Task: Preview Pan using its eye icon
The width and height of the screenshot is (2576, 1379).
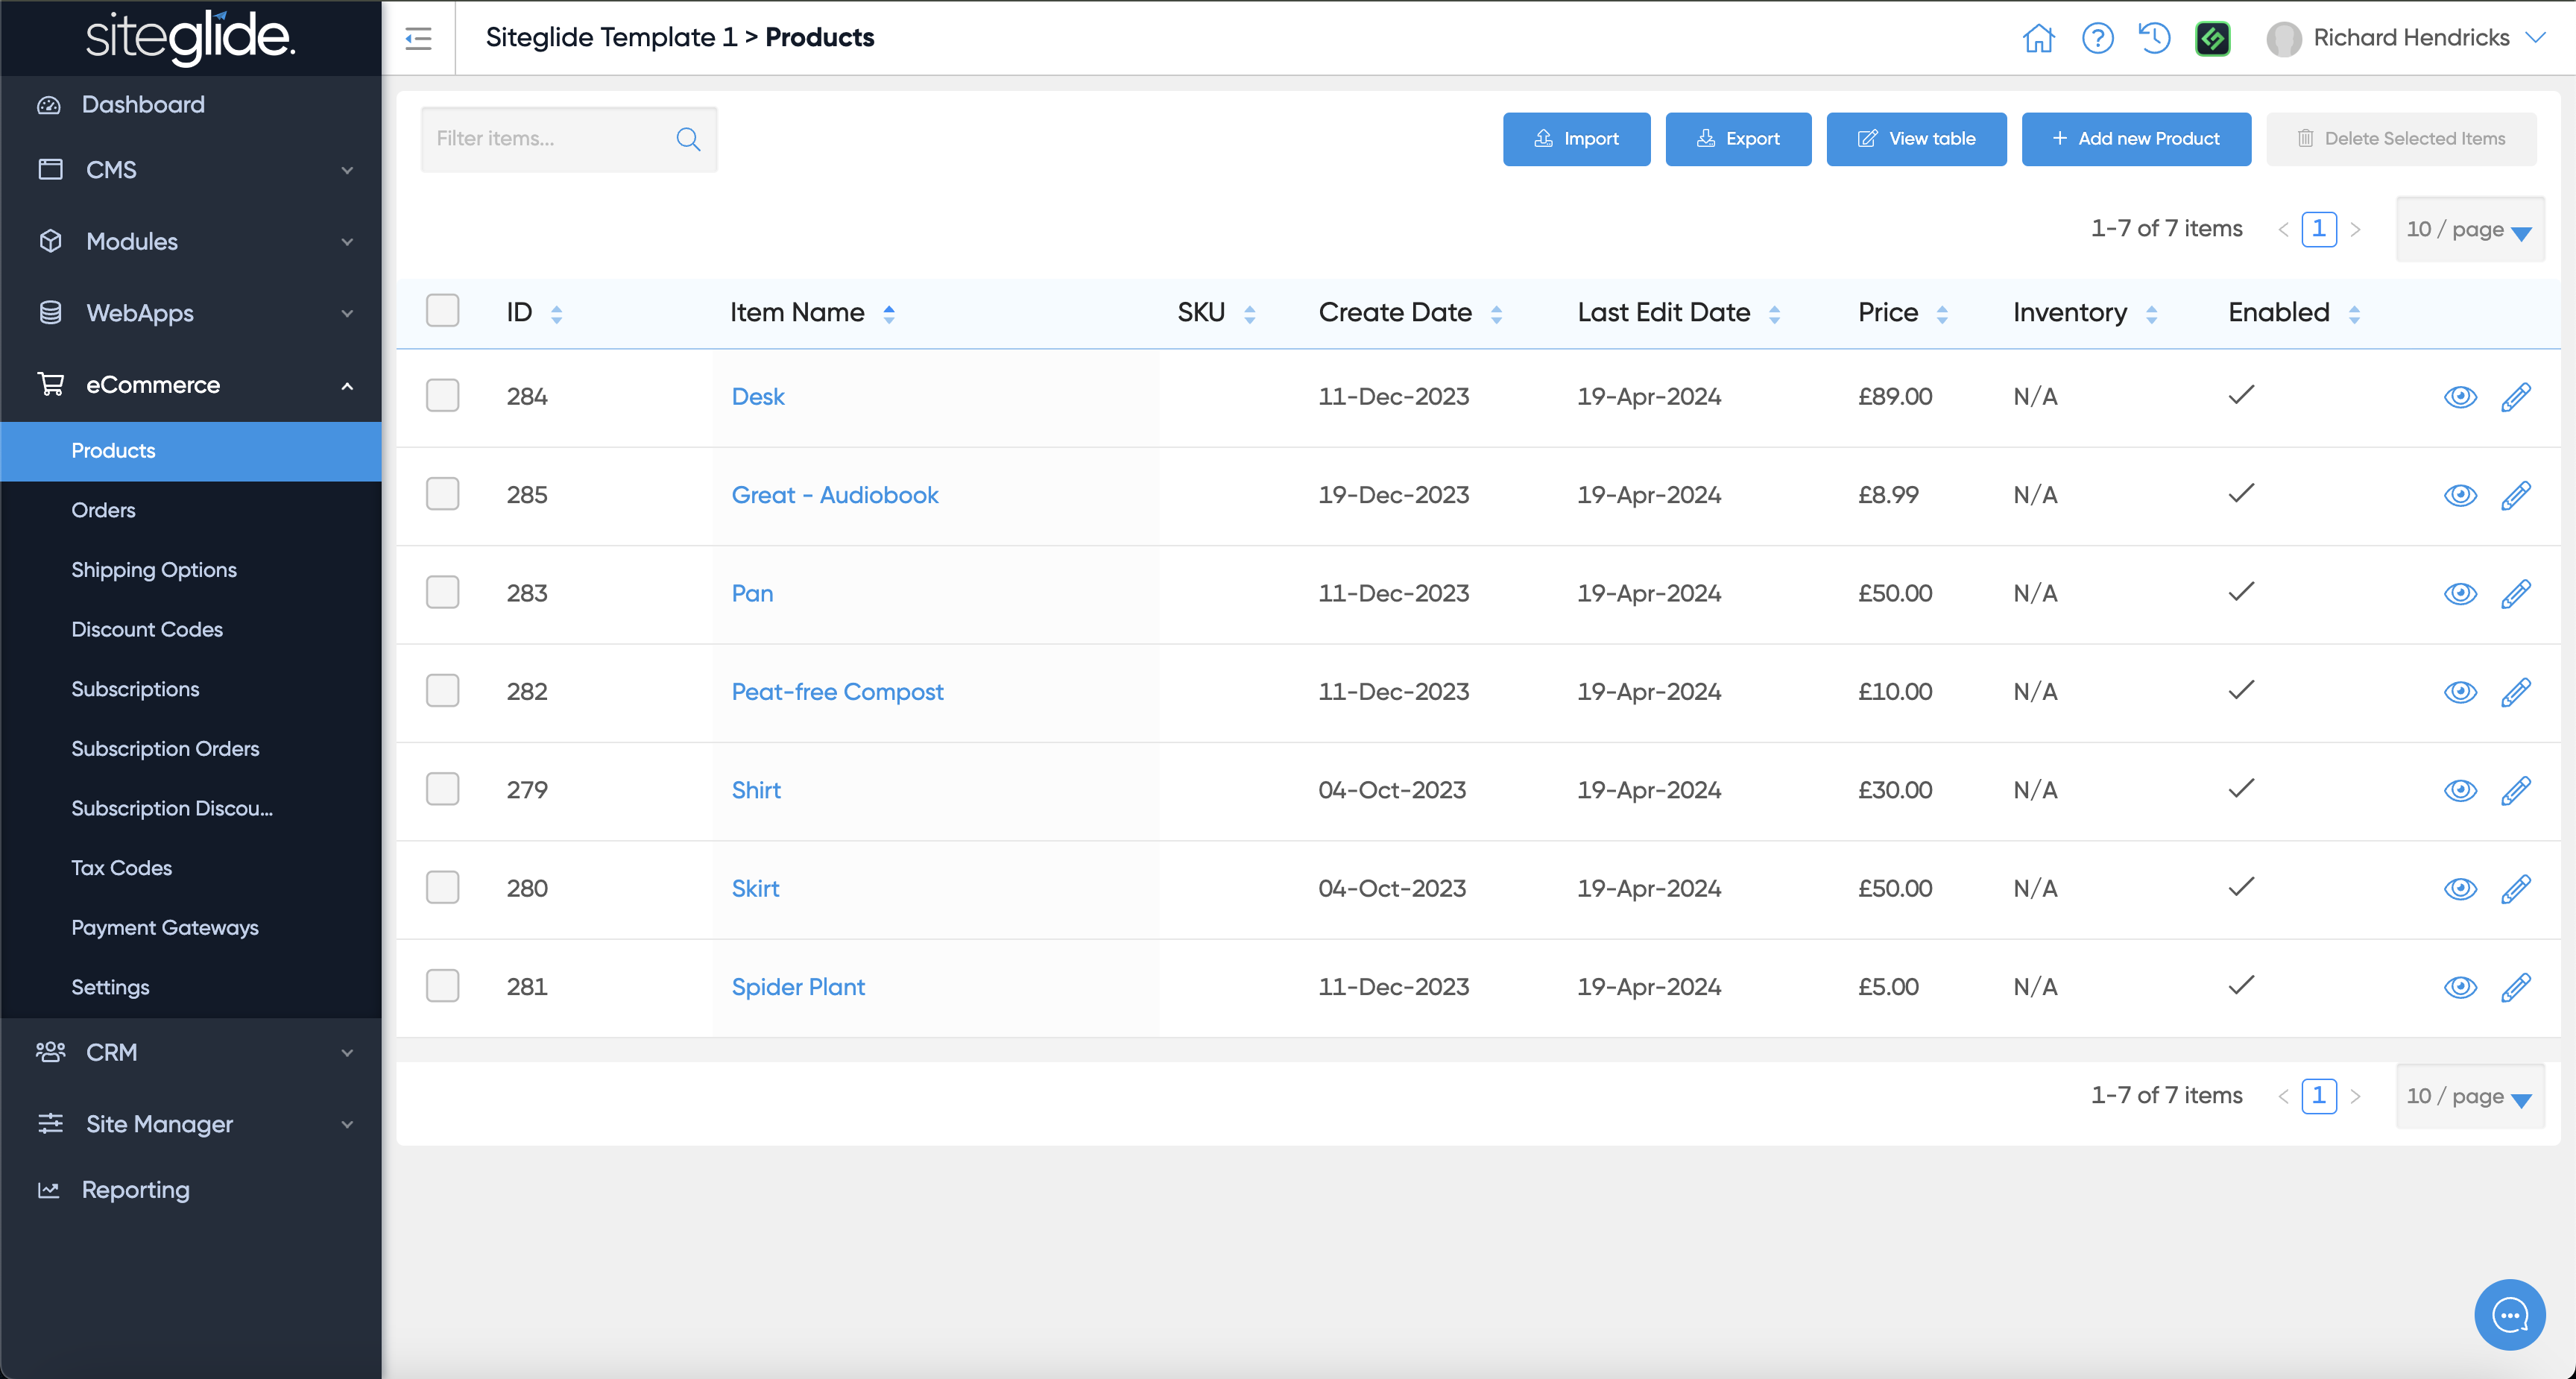Action: [2460, 594]
